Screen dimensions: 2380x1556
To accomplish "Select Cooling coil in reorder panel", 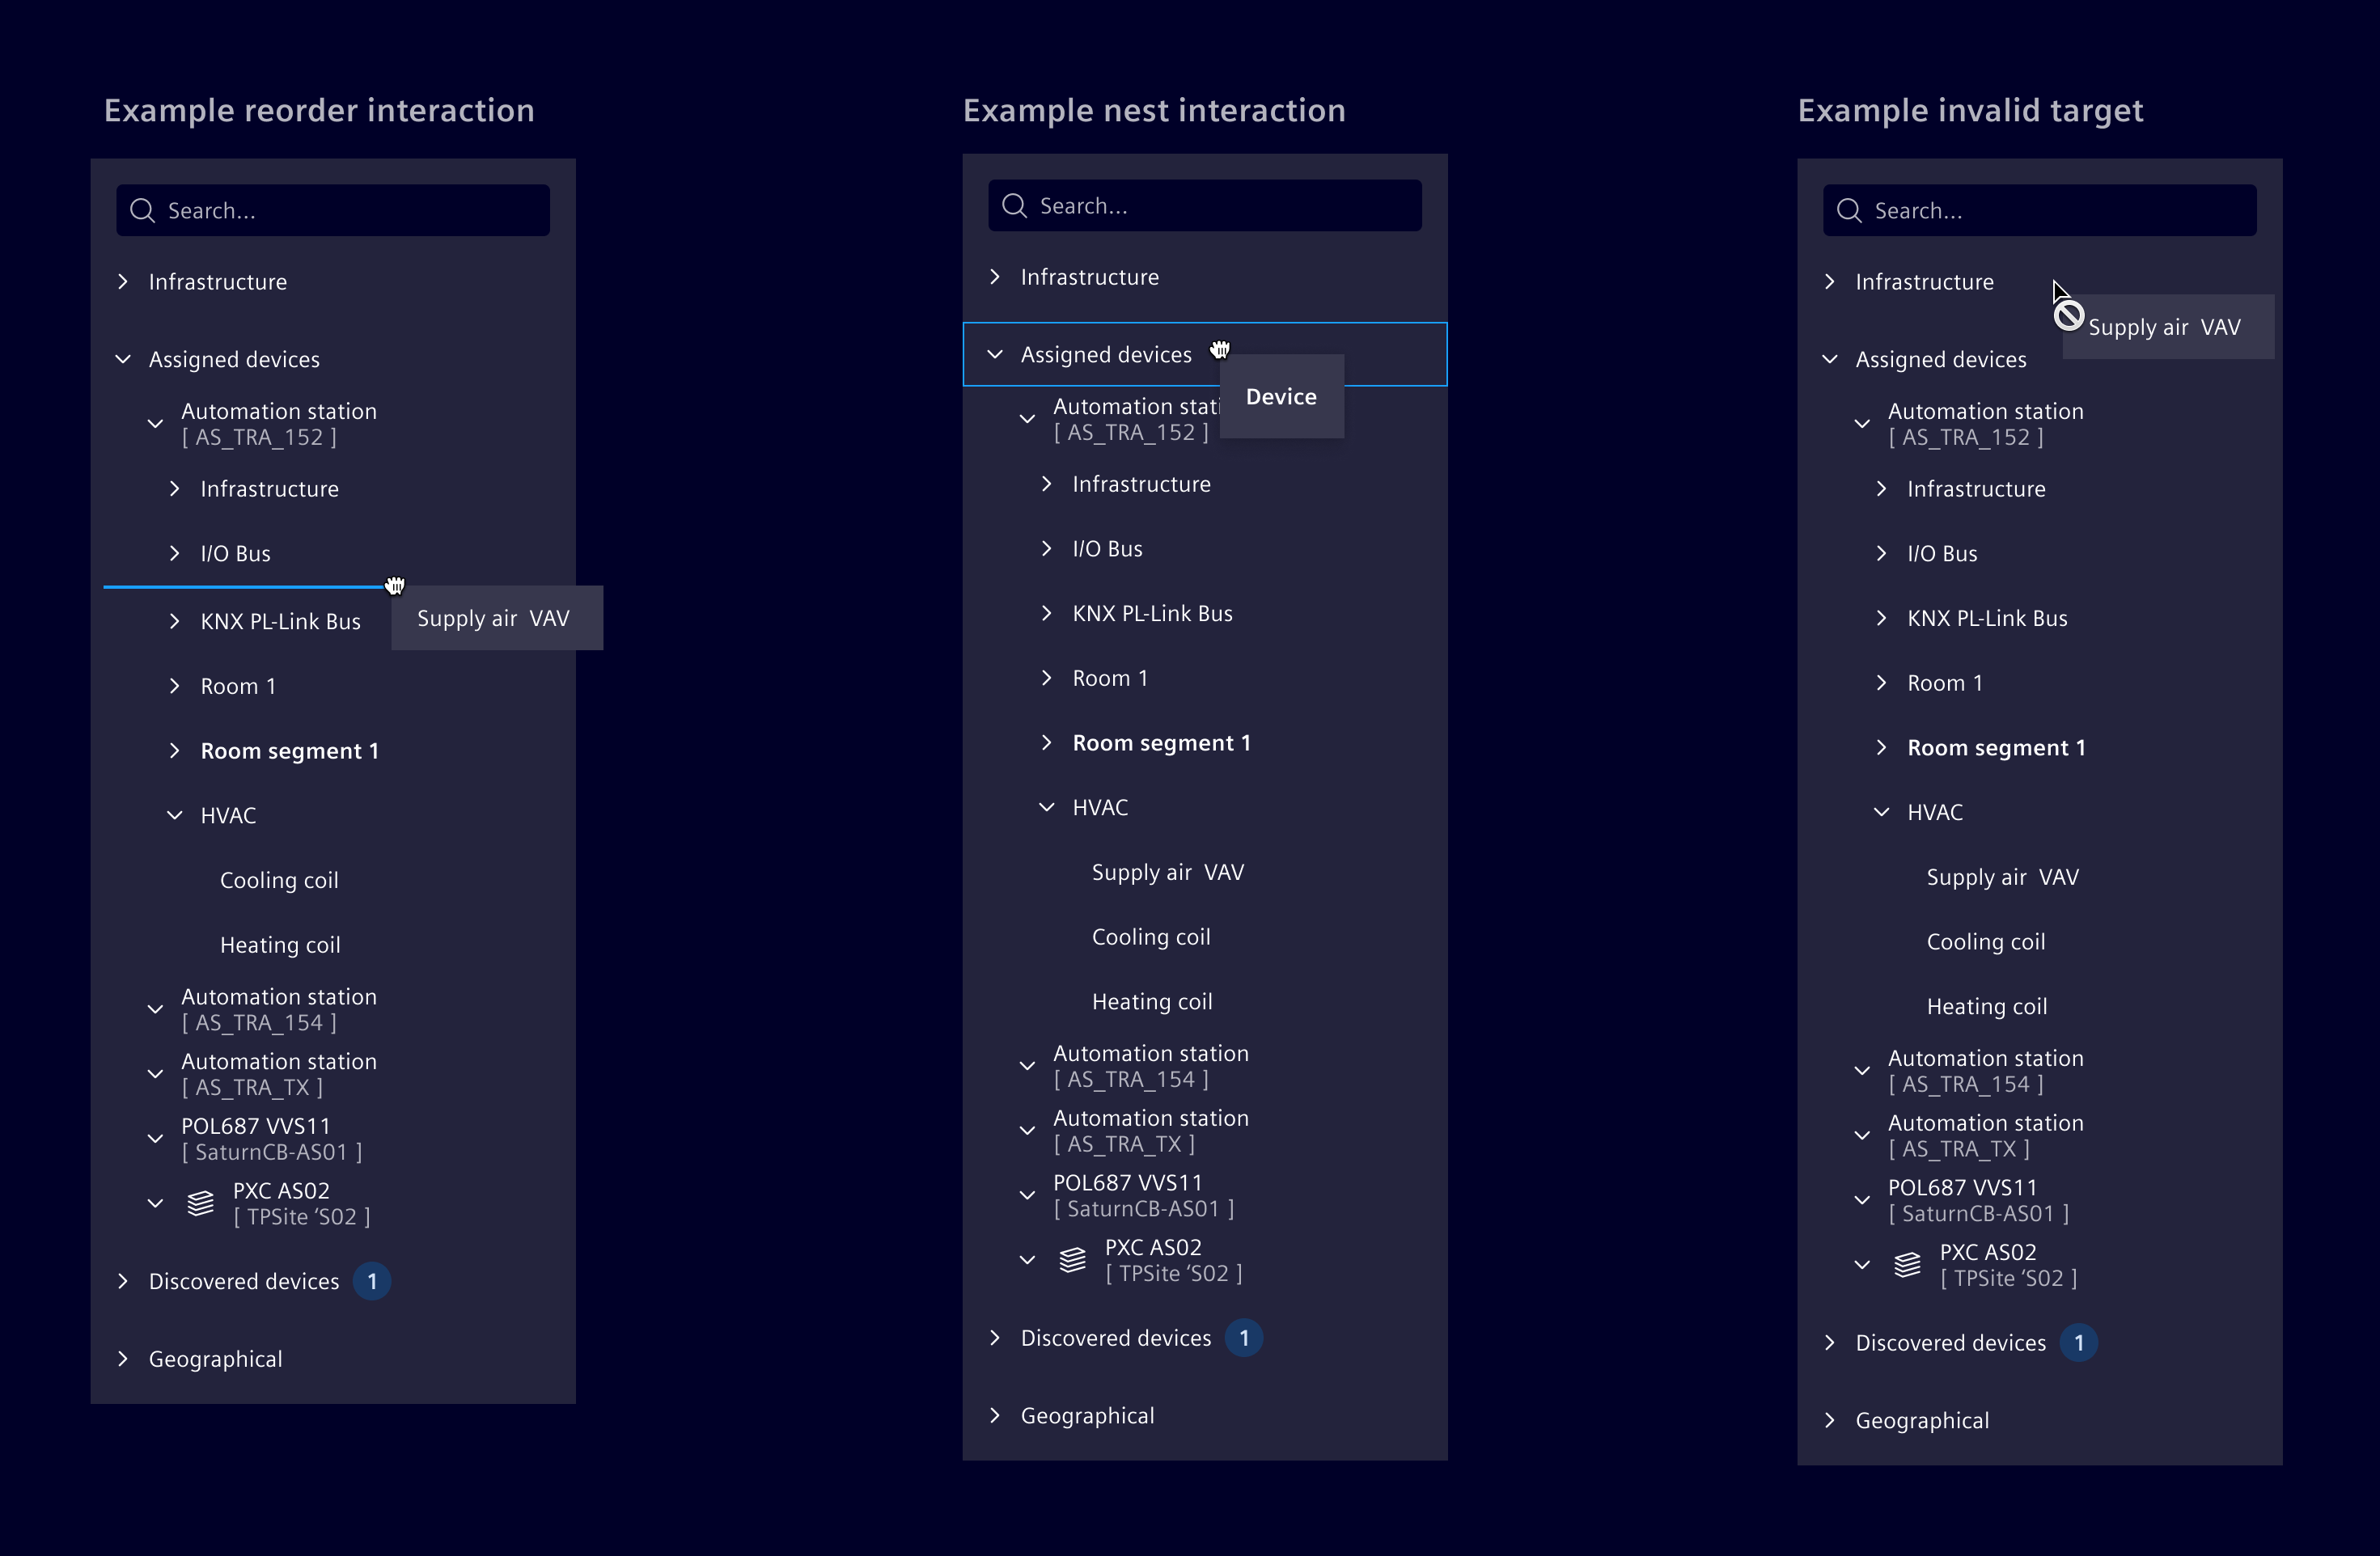I will (279, 880).
